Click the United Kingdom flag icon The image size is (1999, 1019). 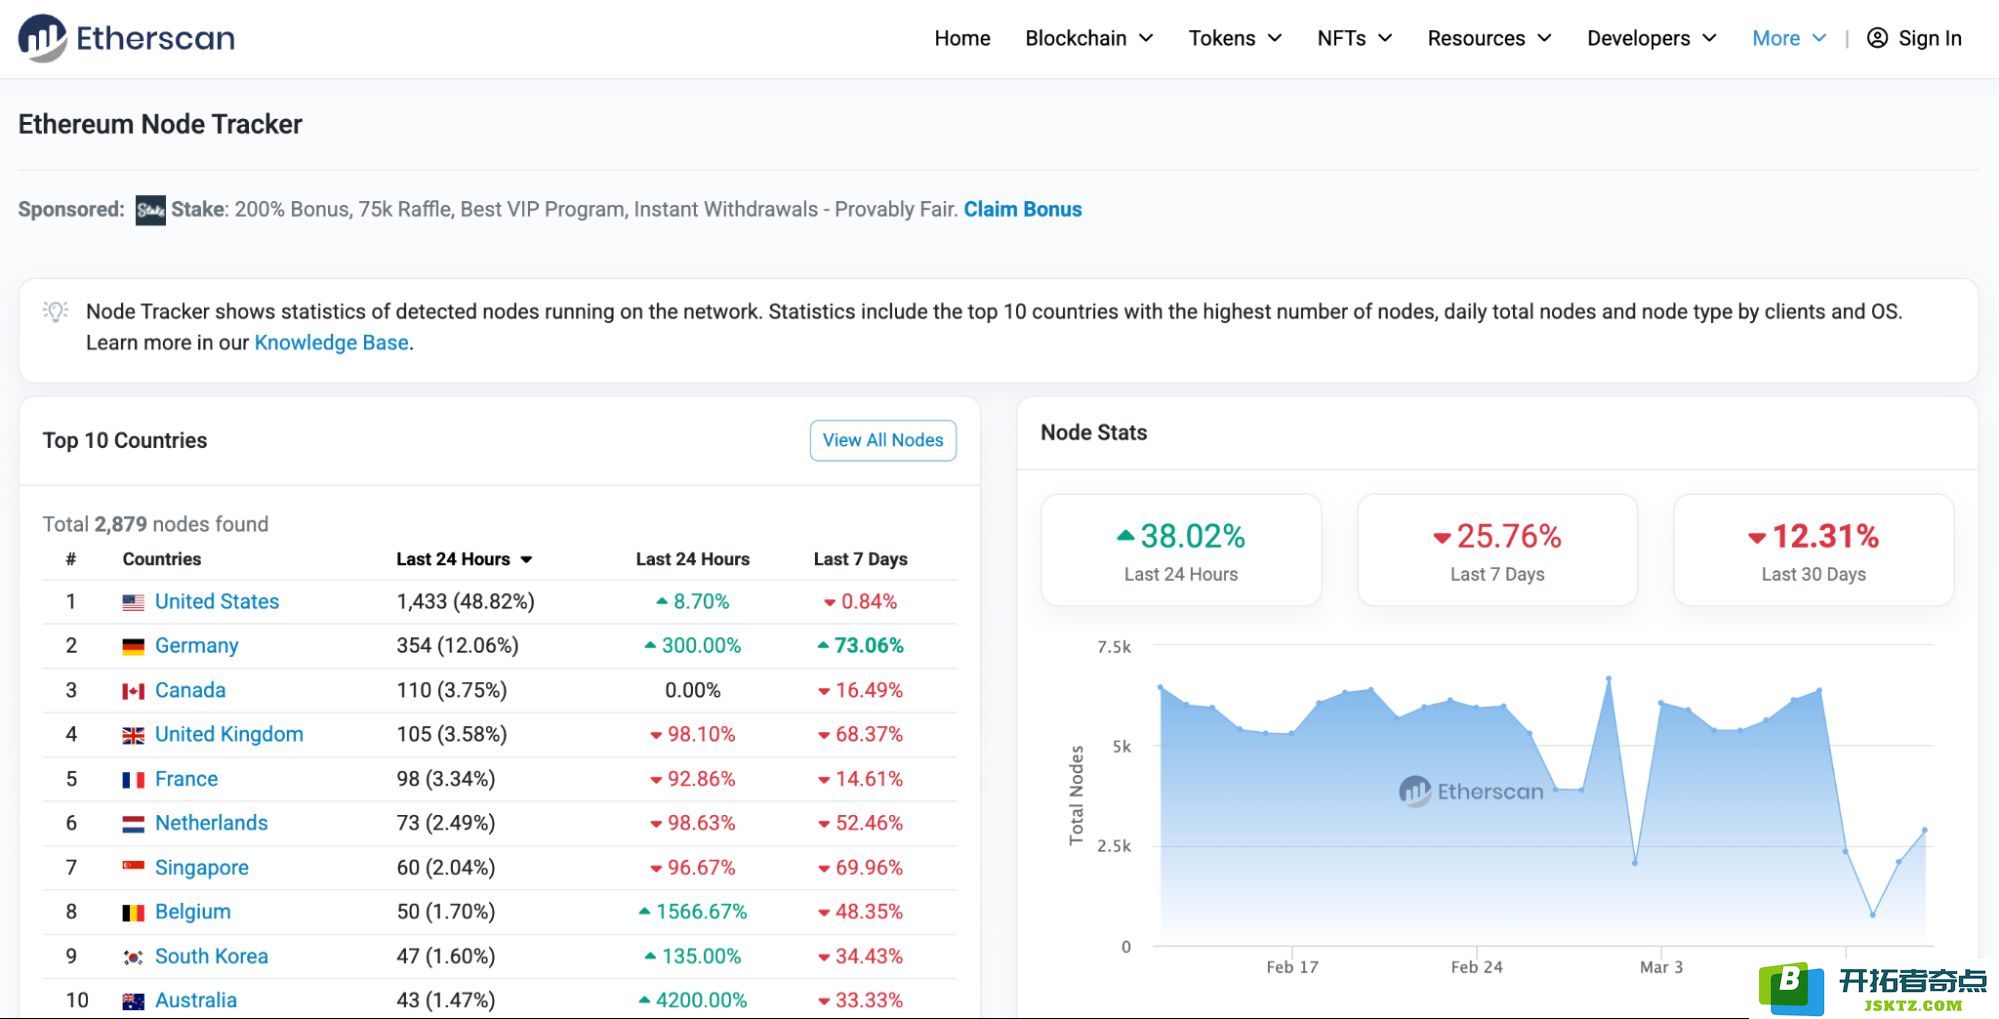coord(133,735)
